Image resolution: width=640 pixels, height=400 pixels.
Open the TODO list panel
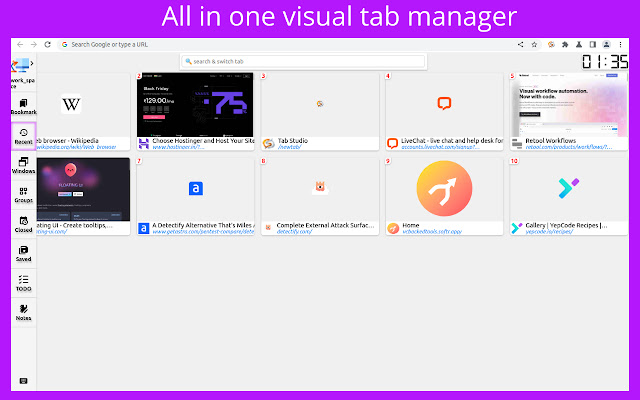point(24,283)
